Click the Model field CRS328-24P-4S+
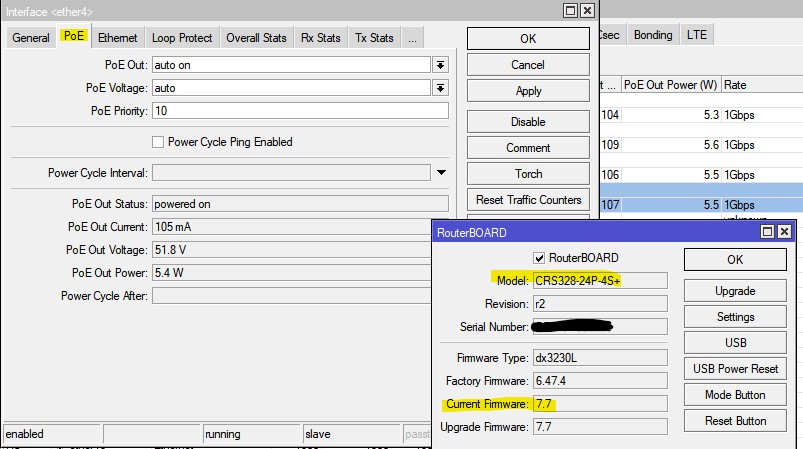 tap(600, 281)
